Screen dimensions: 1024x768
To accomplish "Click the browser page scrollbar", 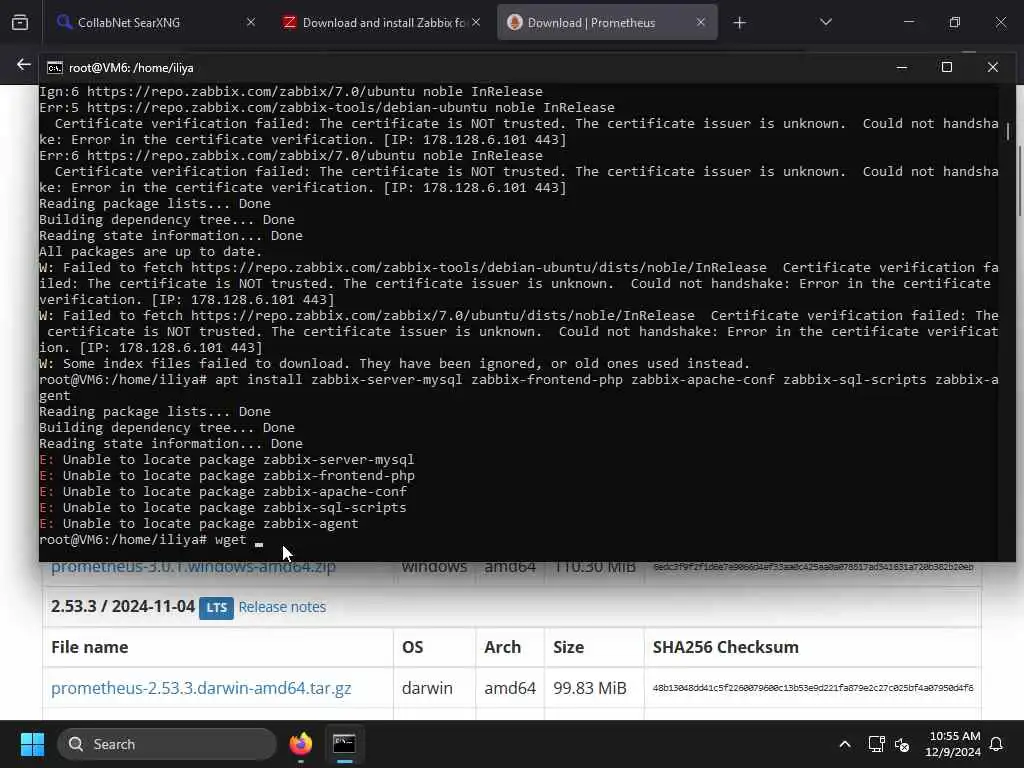I will [1020, 180].
